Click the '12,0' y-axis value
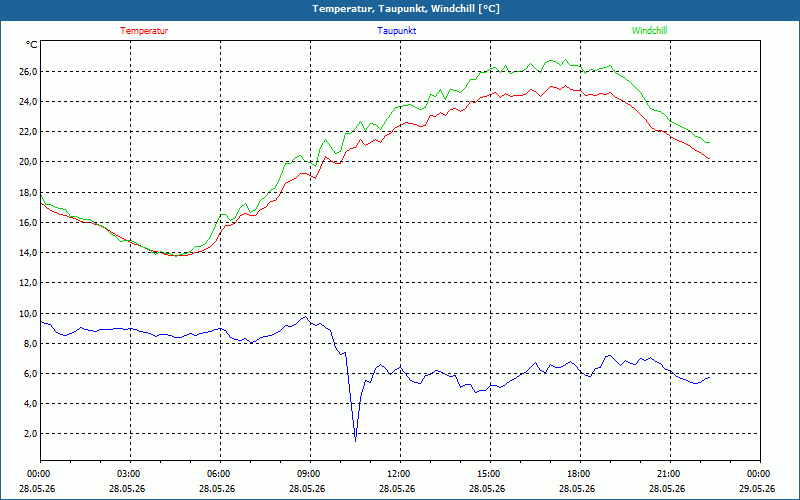The image size is (800, 500). [x=29, y=283]
